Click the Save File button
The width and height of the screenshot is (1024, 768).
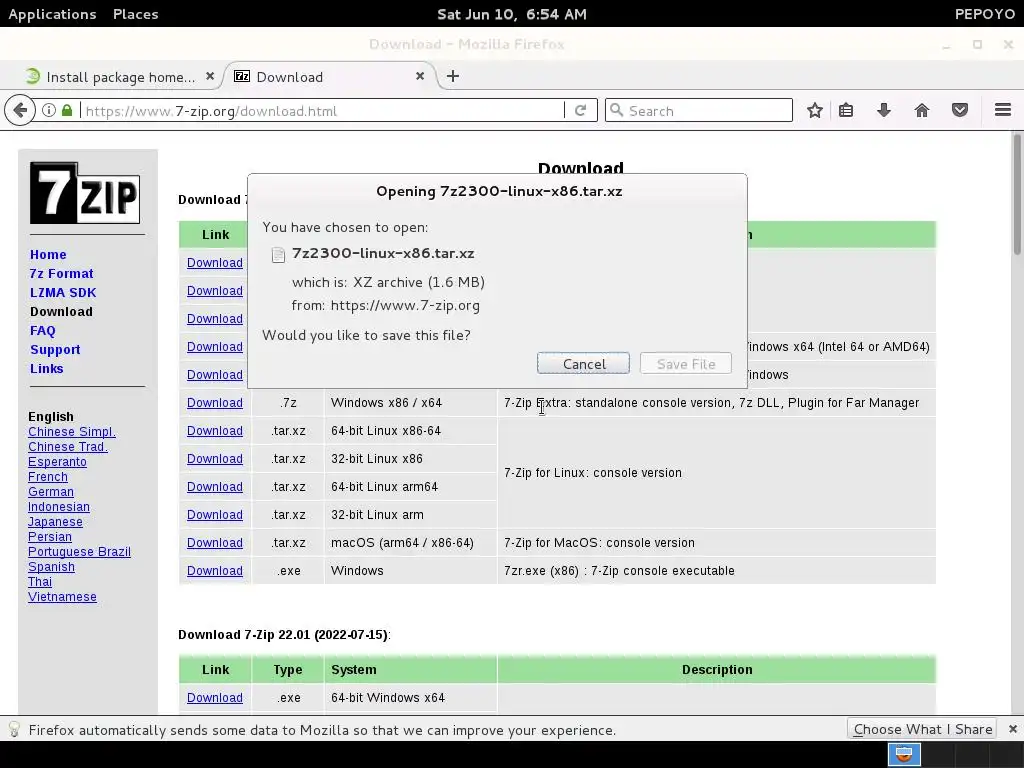(686, 364)
